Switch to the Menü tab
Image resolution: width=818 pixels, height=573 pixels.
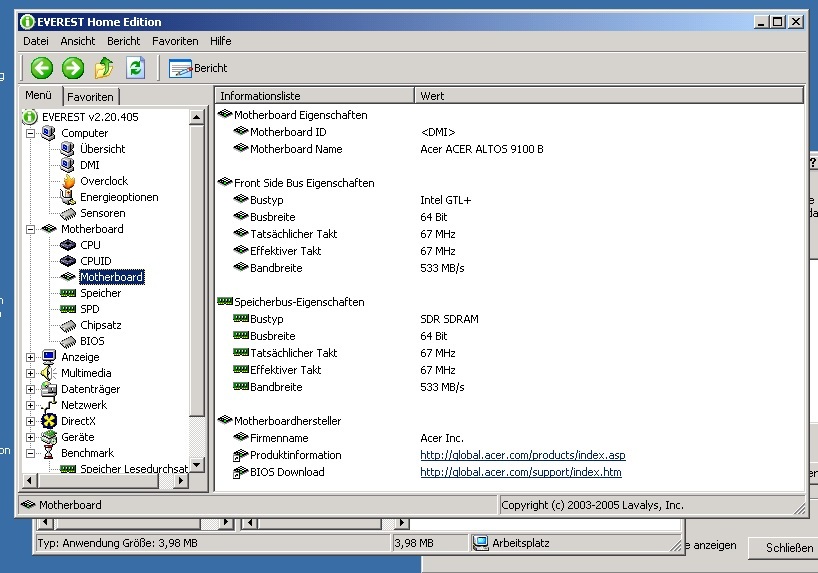[39, 95]
